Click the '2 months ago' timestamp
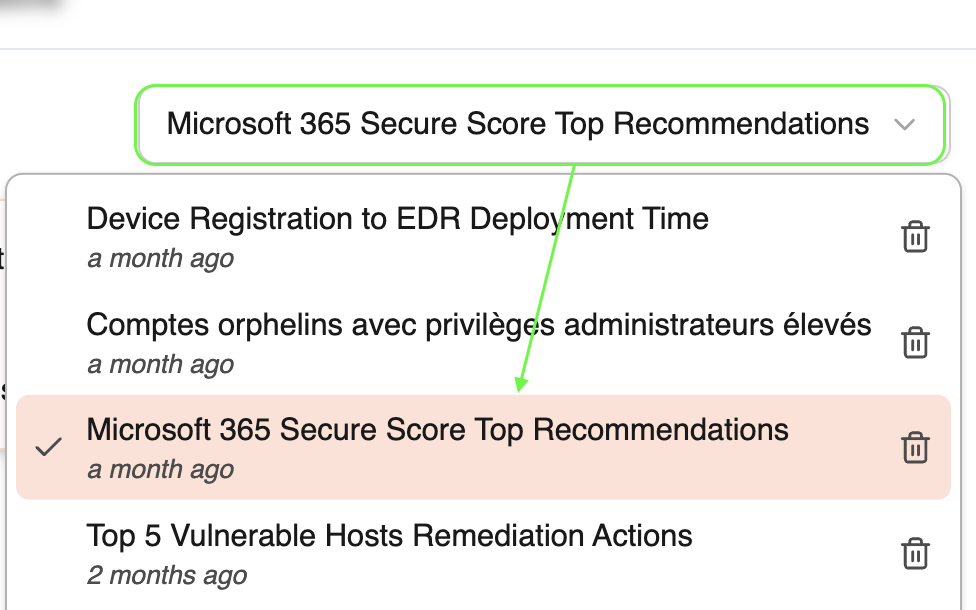976x610 pixels. pos(167,575)
